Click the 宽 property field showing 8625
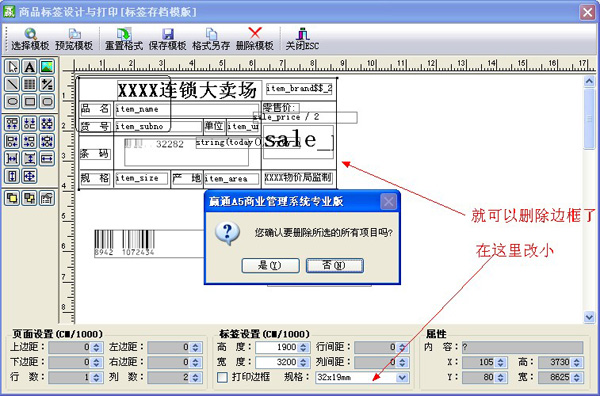 (x=561, y=377)
